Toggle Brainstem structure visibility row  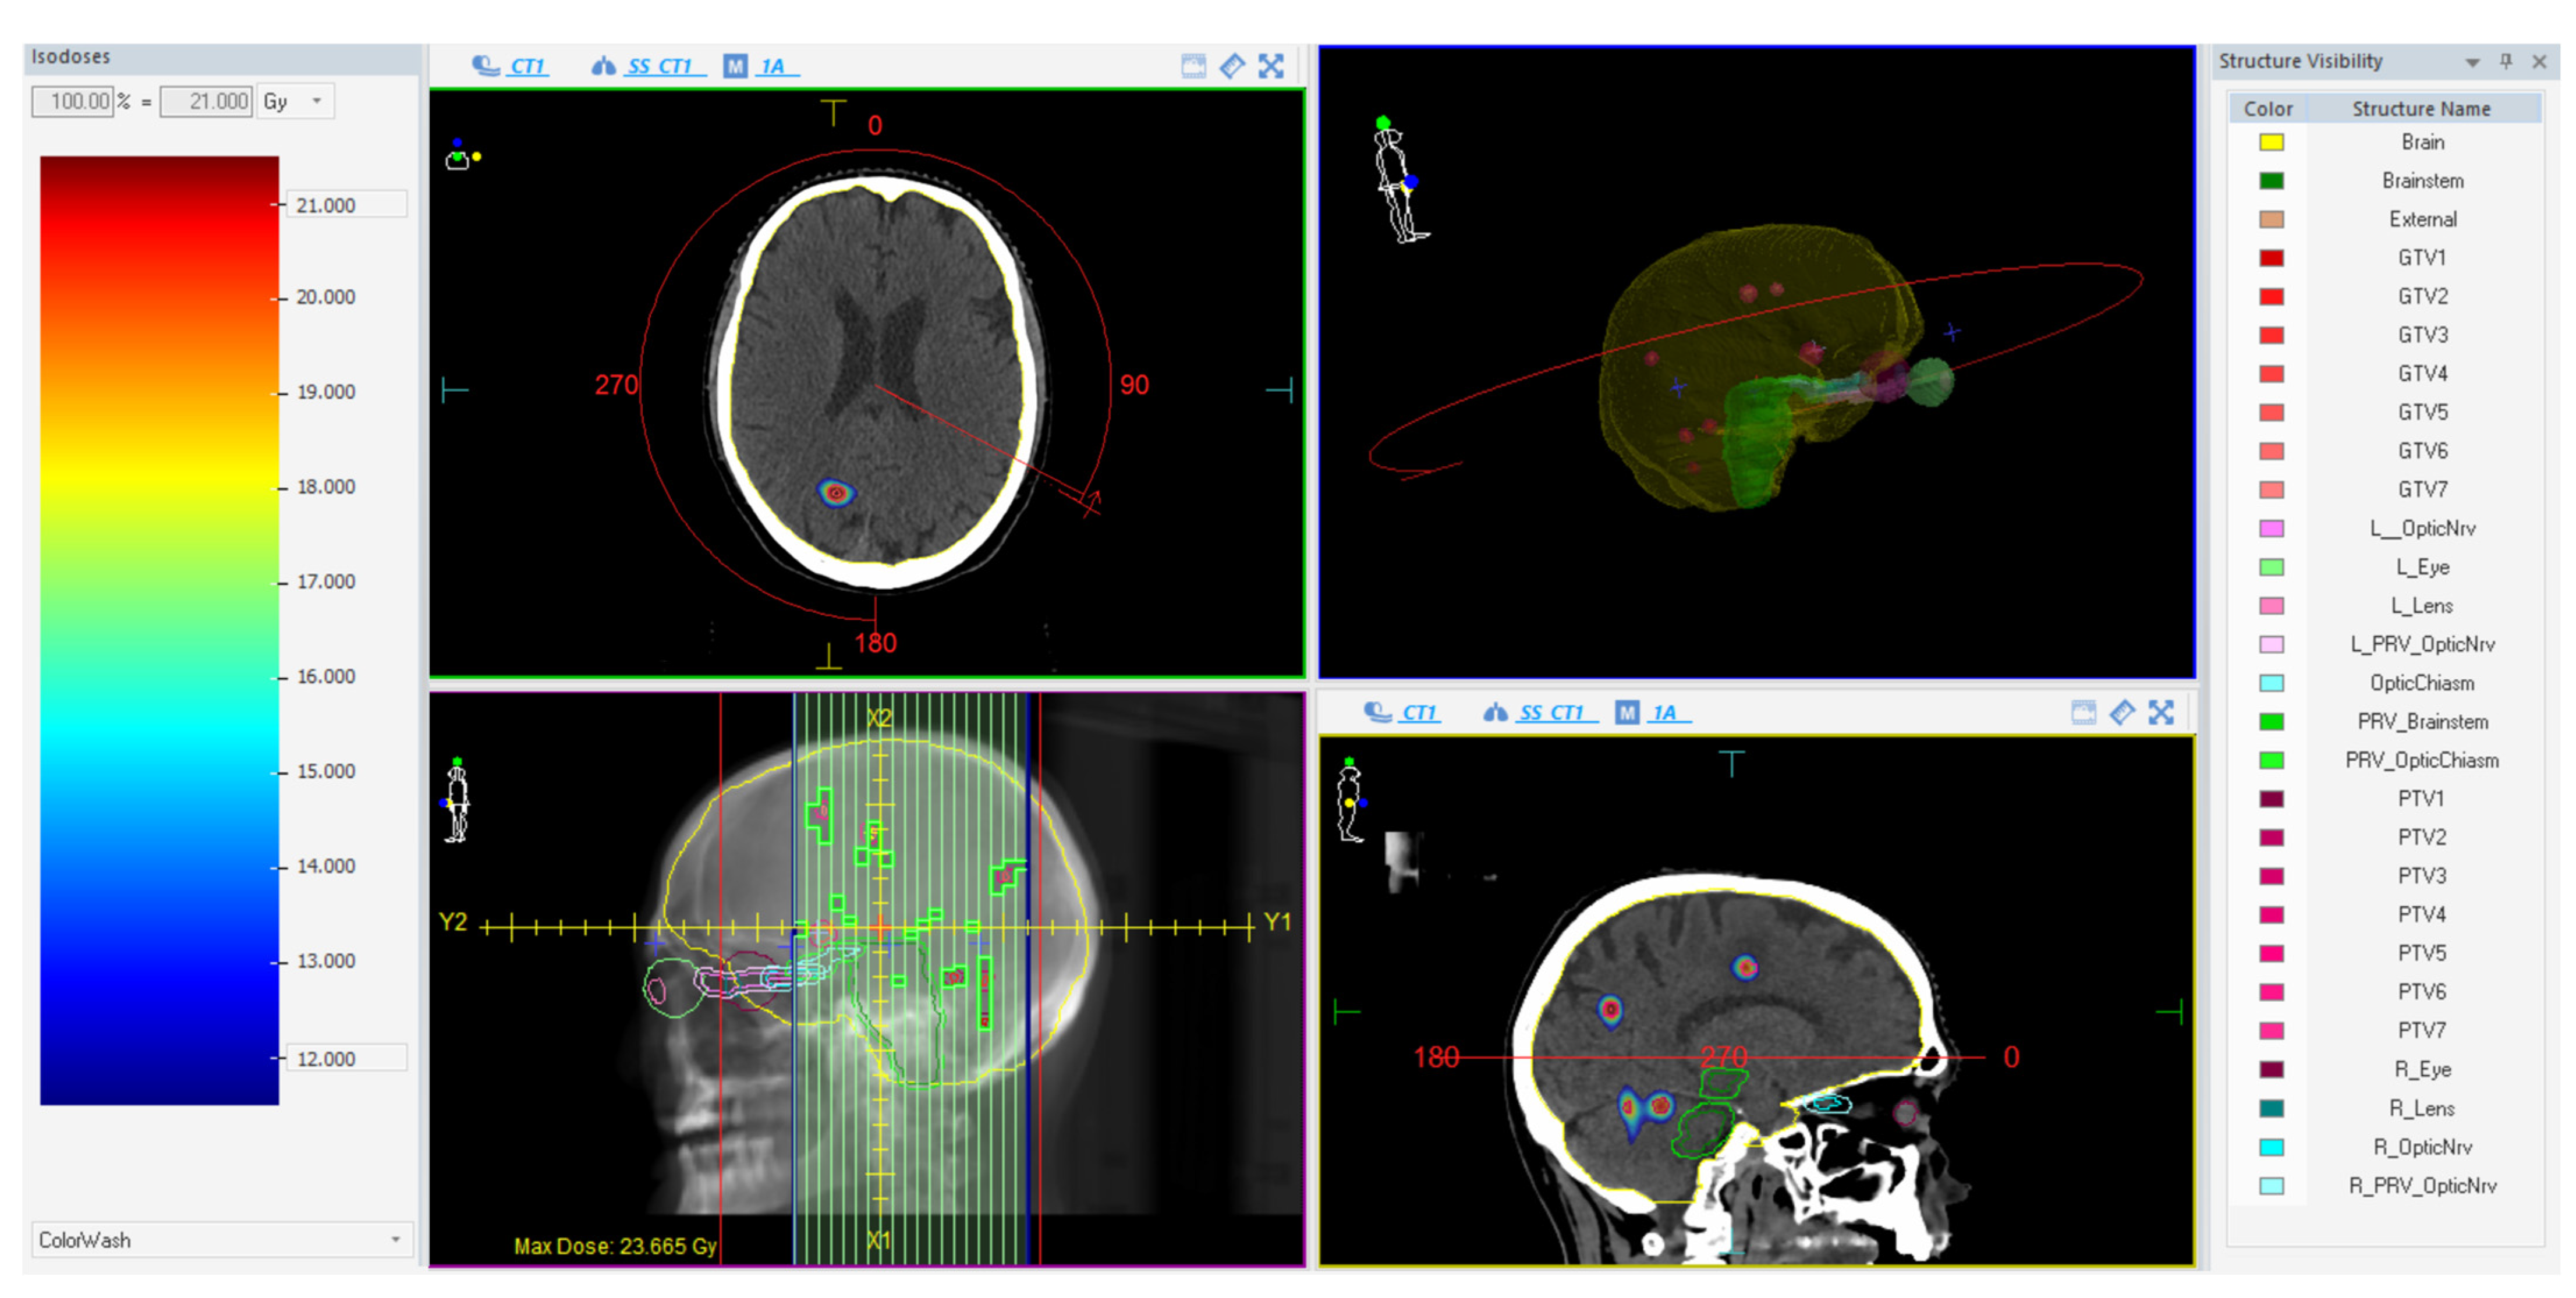2421,181
